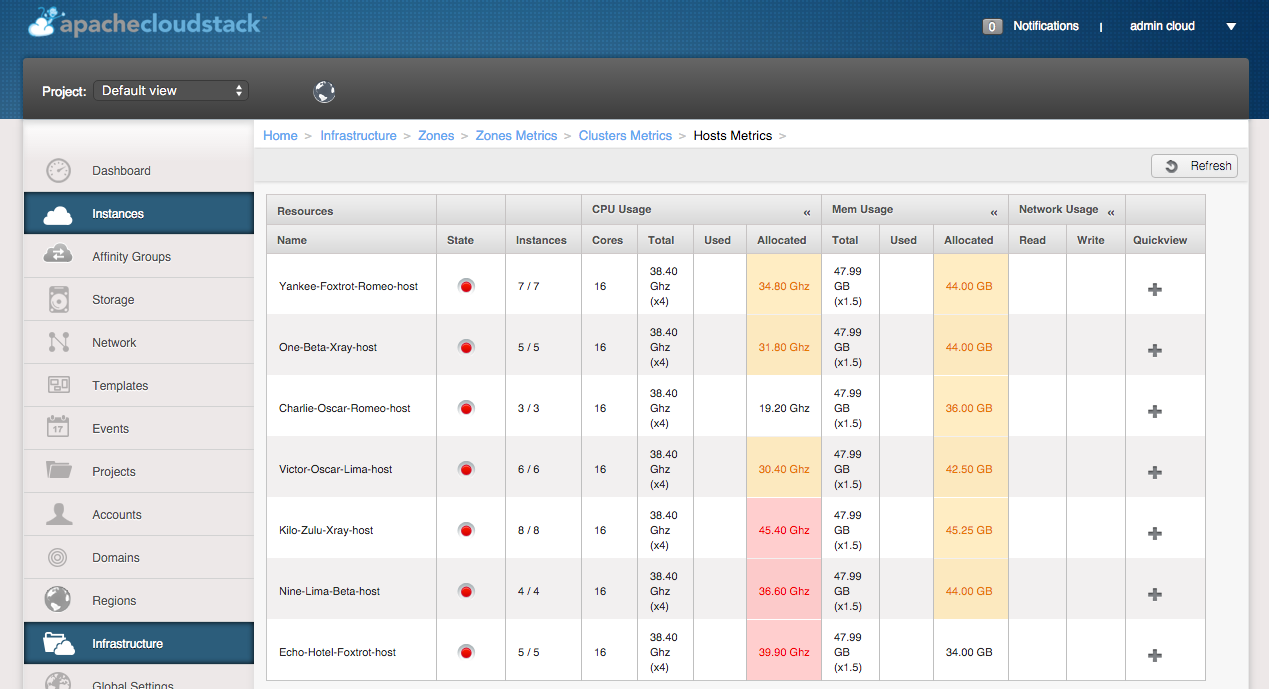Open quickview plus for Kilo-Zulu-Xray-host
Image resolution: width=1269 pixels, height=689 pixels.
click(x=1155, y=533)
